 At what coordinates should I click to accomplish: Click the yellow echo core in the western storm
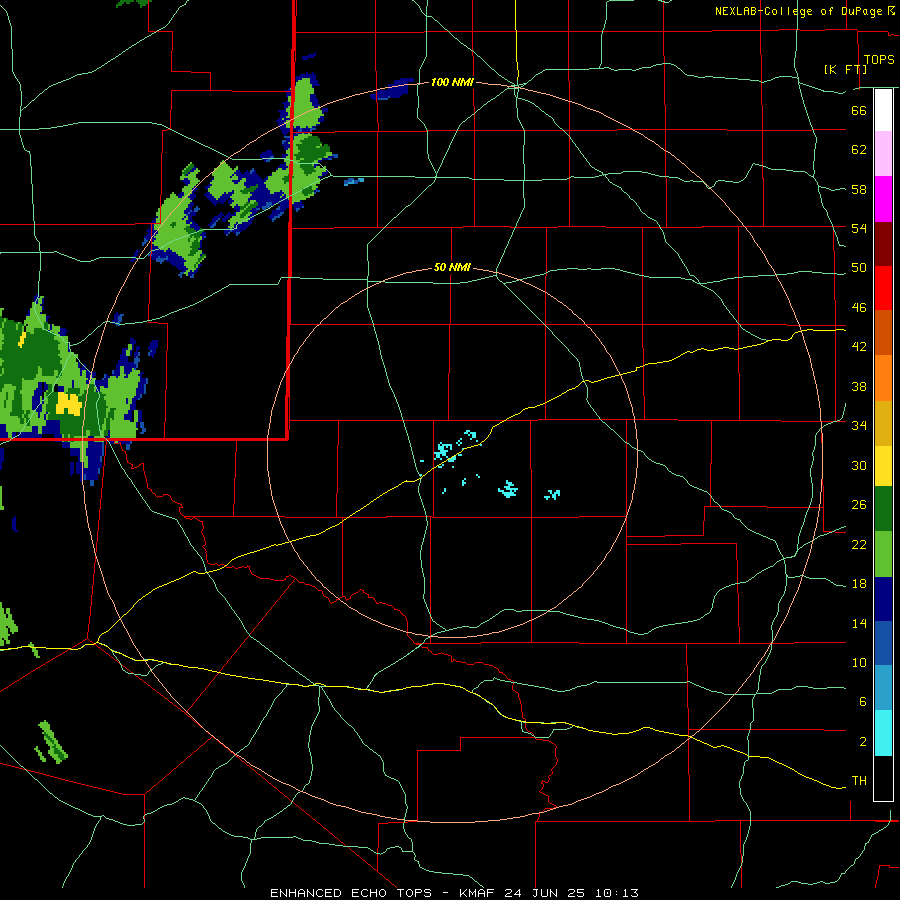pyautogui.click(x=69, y=404)
